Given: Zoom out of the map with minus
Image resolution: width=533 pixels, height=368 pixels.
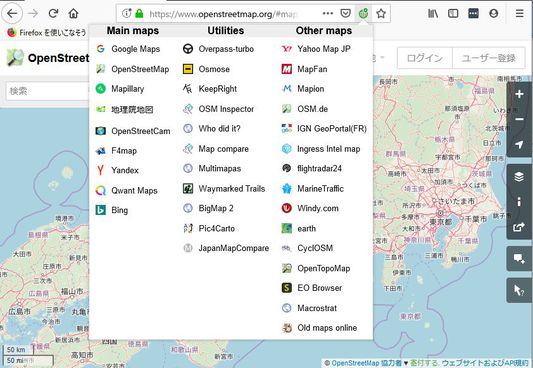Looking at the screenshot, I should [519, 119].
